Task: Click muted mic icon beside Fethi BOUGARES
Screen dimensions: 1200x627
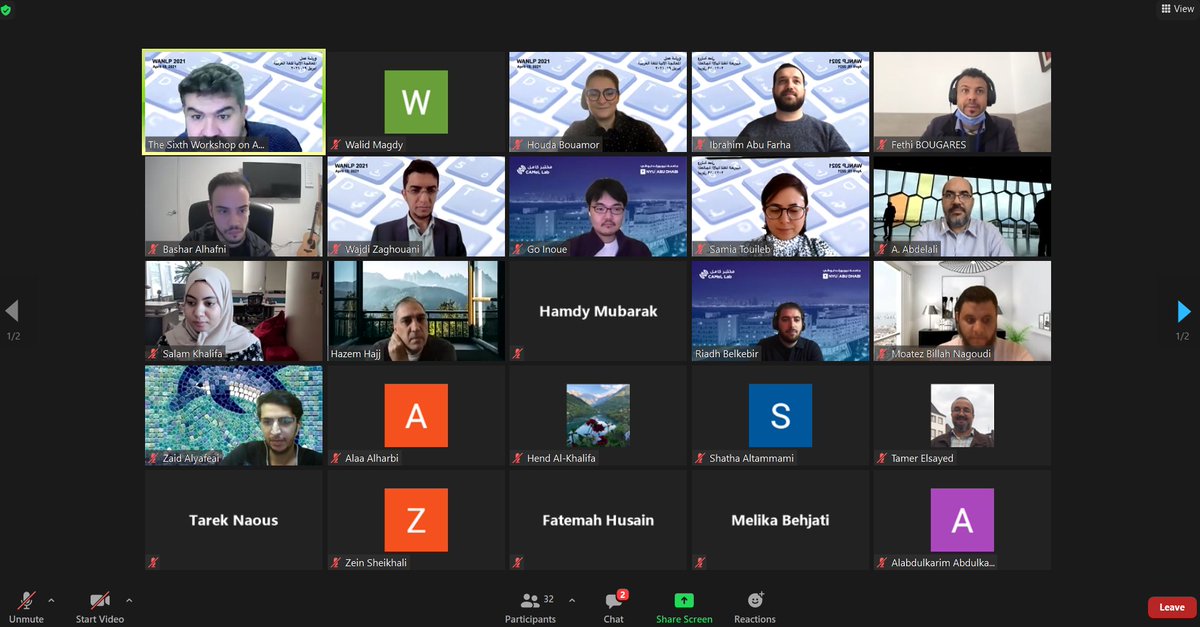Action: coord(882,145)
